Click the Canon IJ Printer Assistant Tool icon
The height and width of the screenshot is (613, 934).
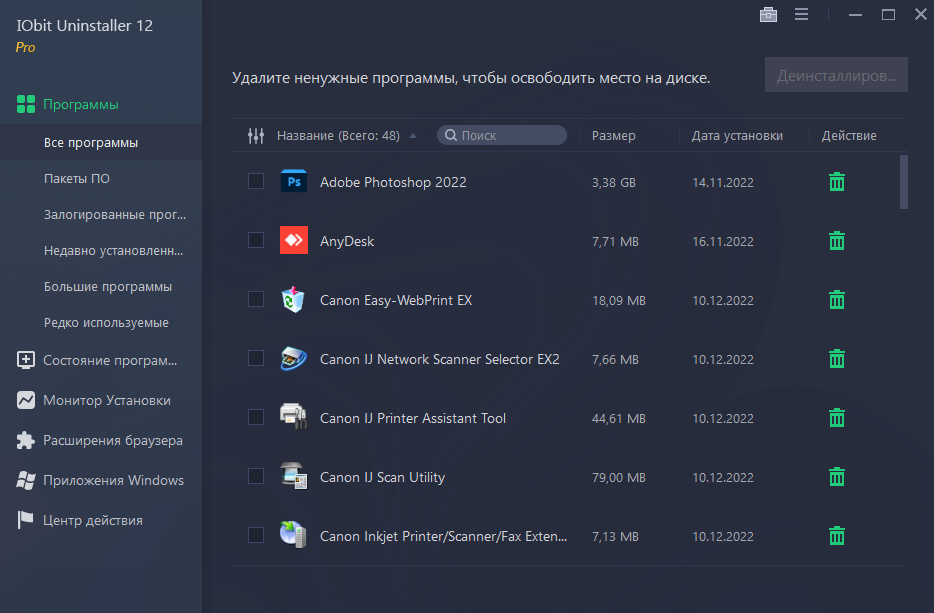[294, 416]
